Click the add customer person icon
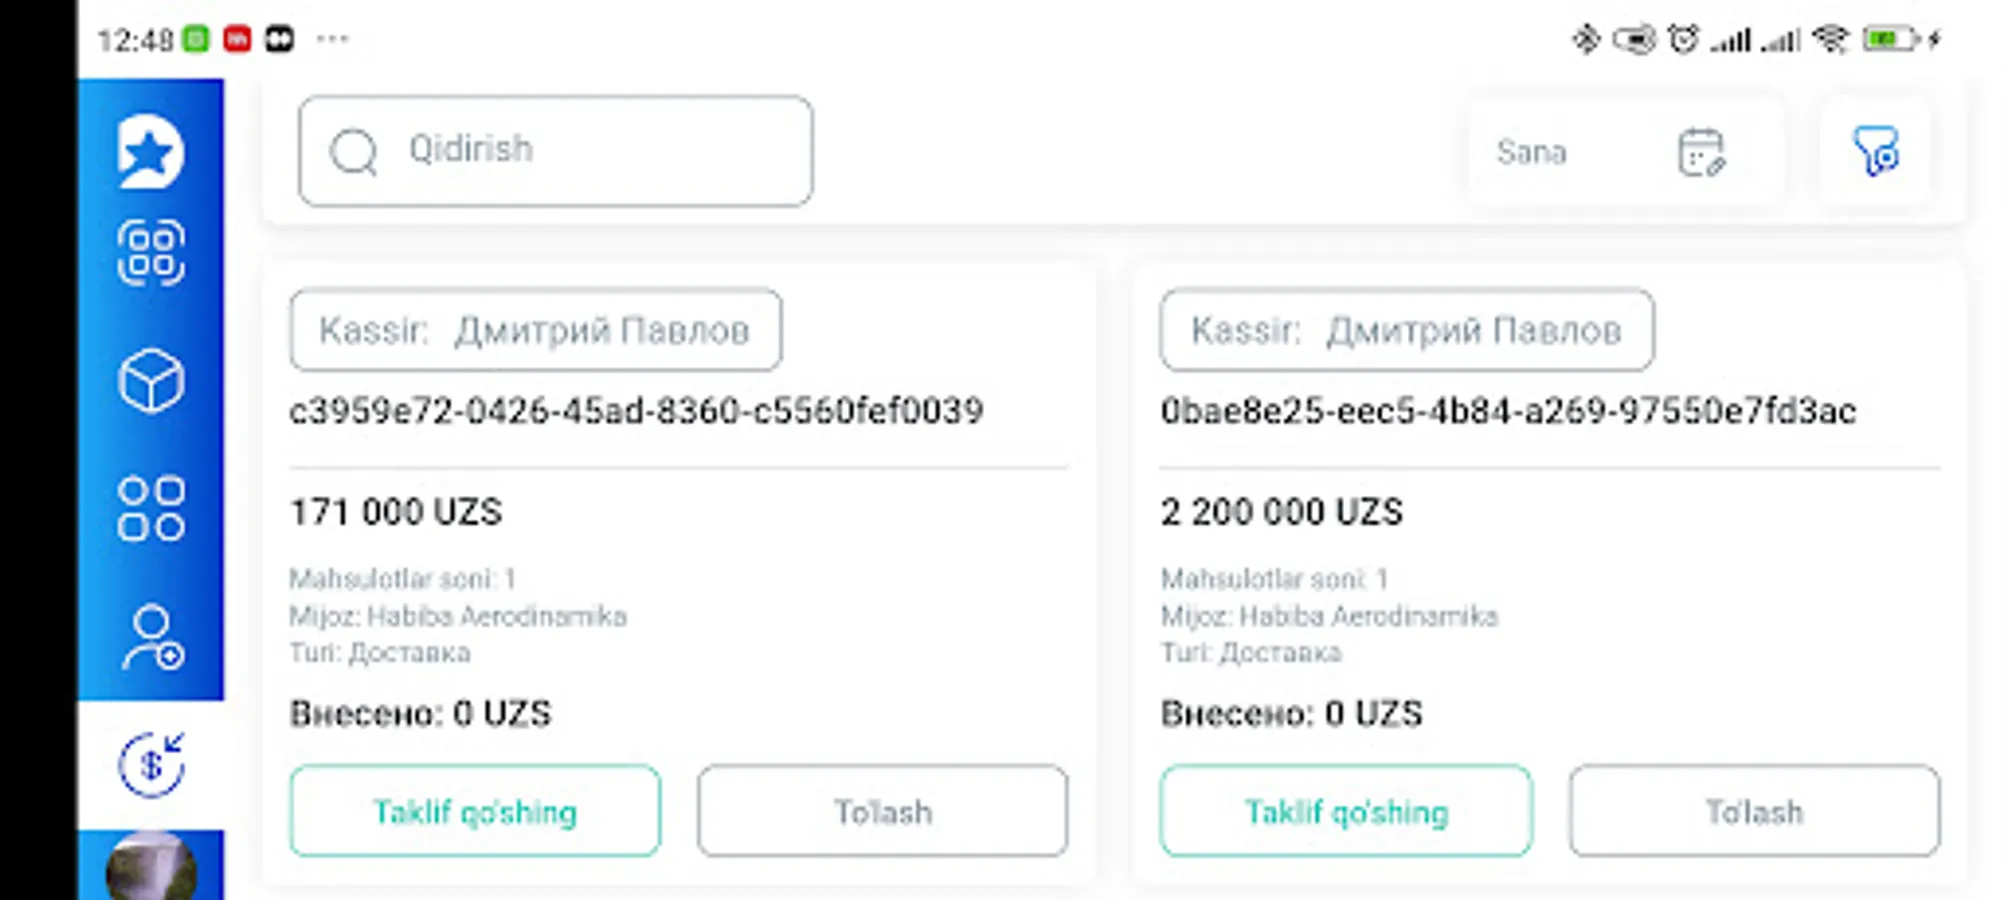Screen dimensions: 2003x900 (x=151, y=637)
